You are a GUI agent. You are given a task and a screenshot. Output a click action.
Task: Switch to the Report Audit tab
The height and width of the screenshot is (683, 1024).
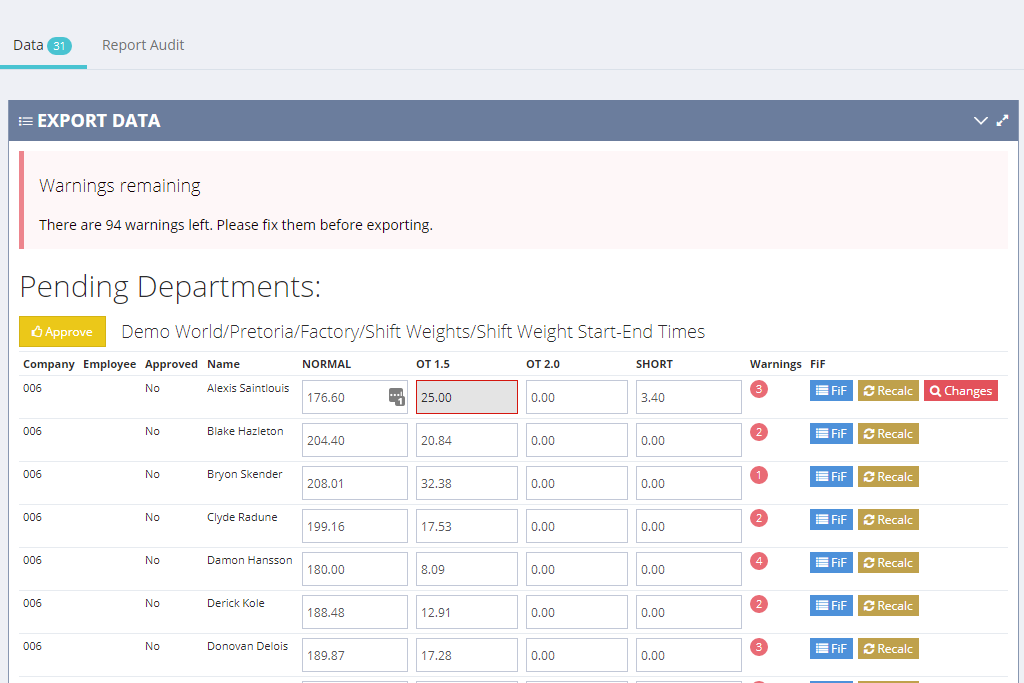pos(143,45)
